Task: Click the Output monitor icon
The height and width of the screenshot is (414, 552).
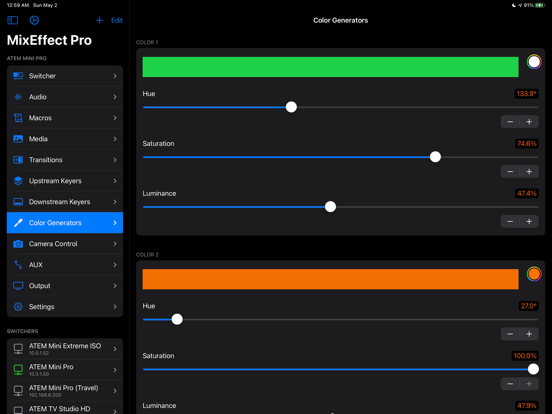Action: 18,286
